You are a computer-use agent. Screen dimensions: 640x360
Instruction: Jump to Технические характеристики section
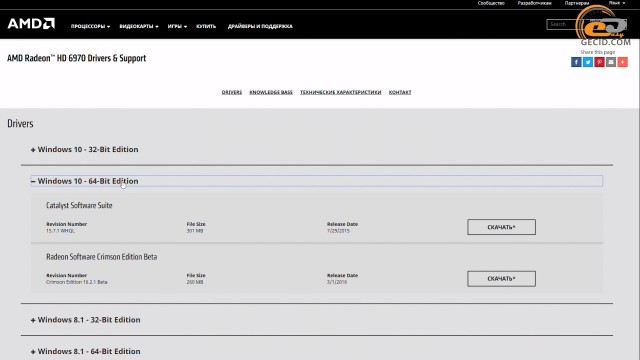340,92
